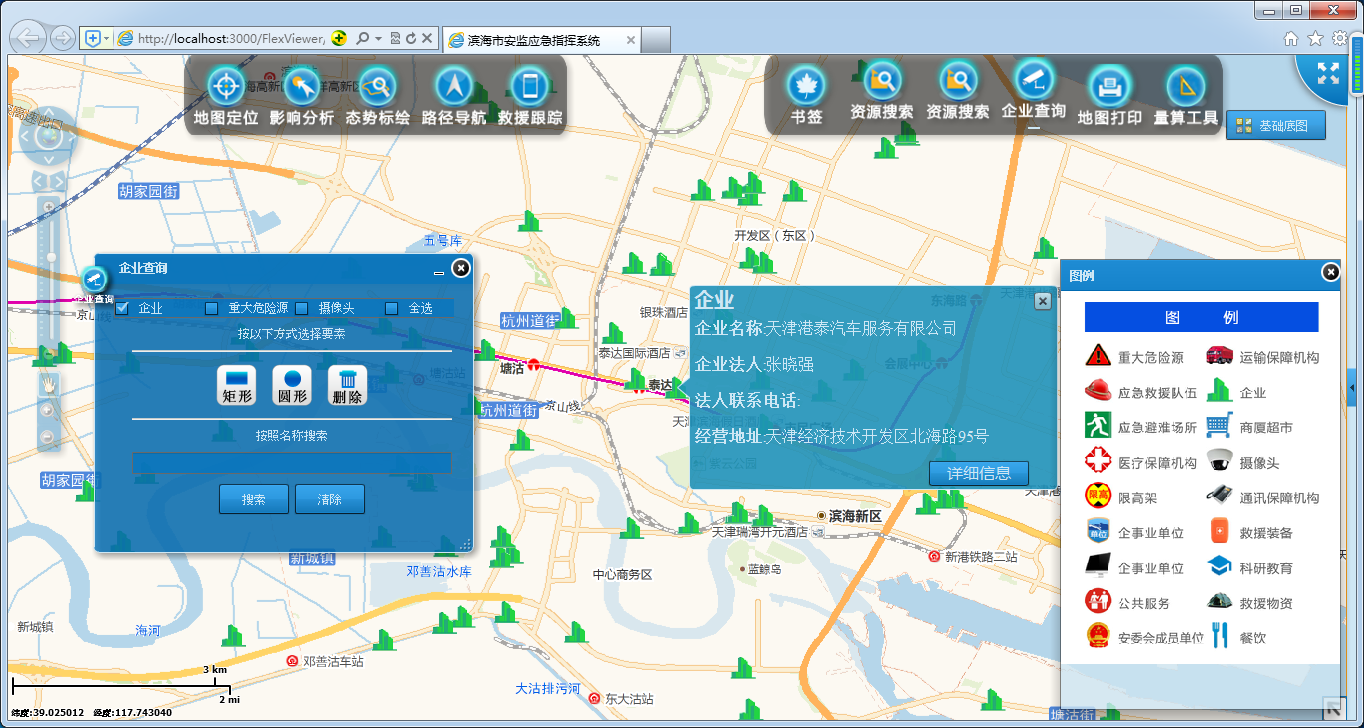Image resolution: width=1364 pixels, height=728 pixels.
Task: Select the pan hand tool on the navigation bar
Action: (x=47, y=384)
